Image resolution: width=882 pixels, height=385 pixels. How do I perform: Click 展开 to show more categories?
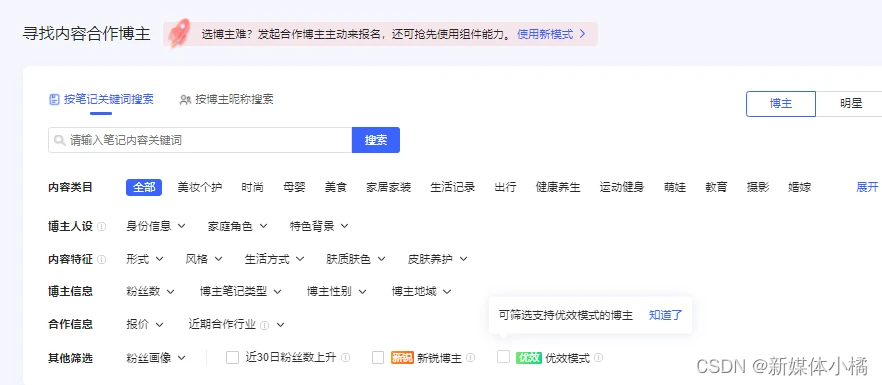[867, 187]
